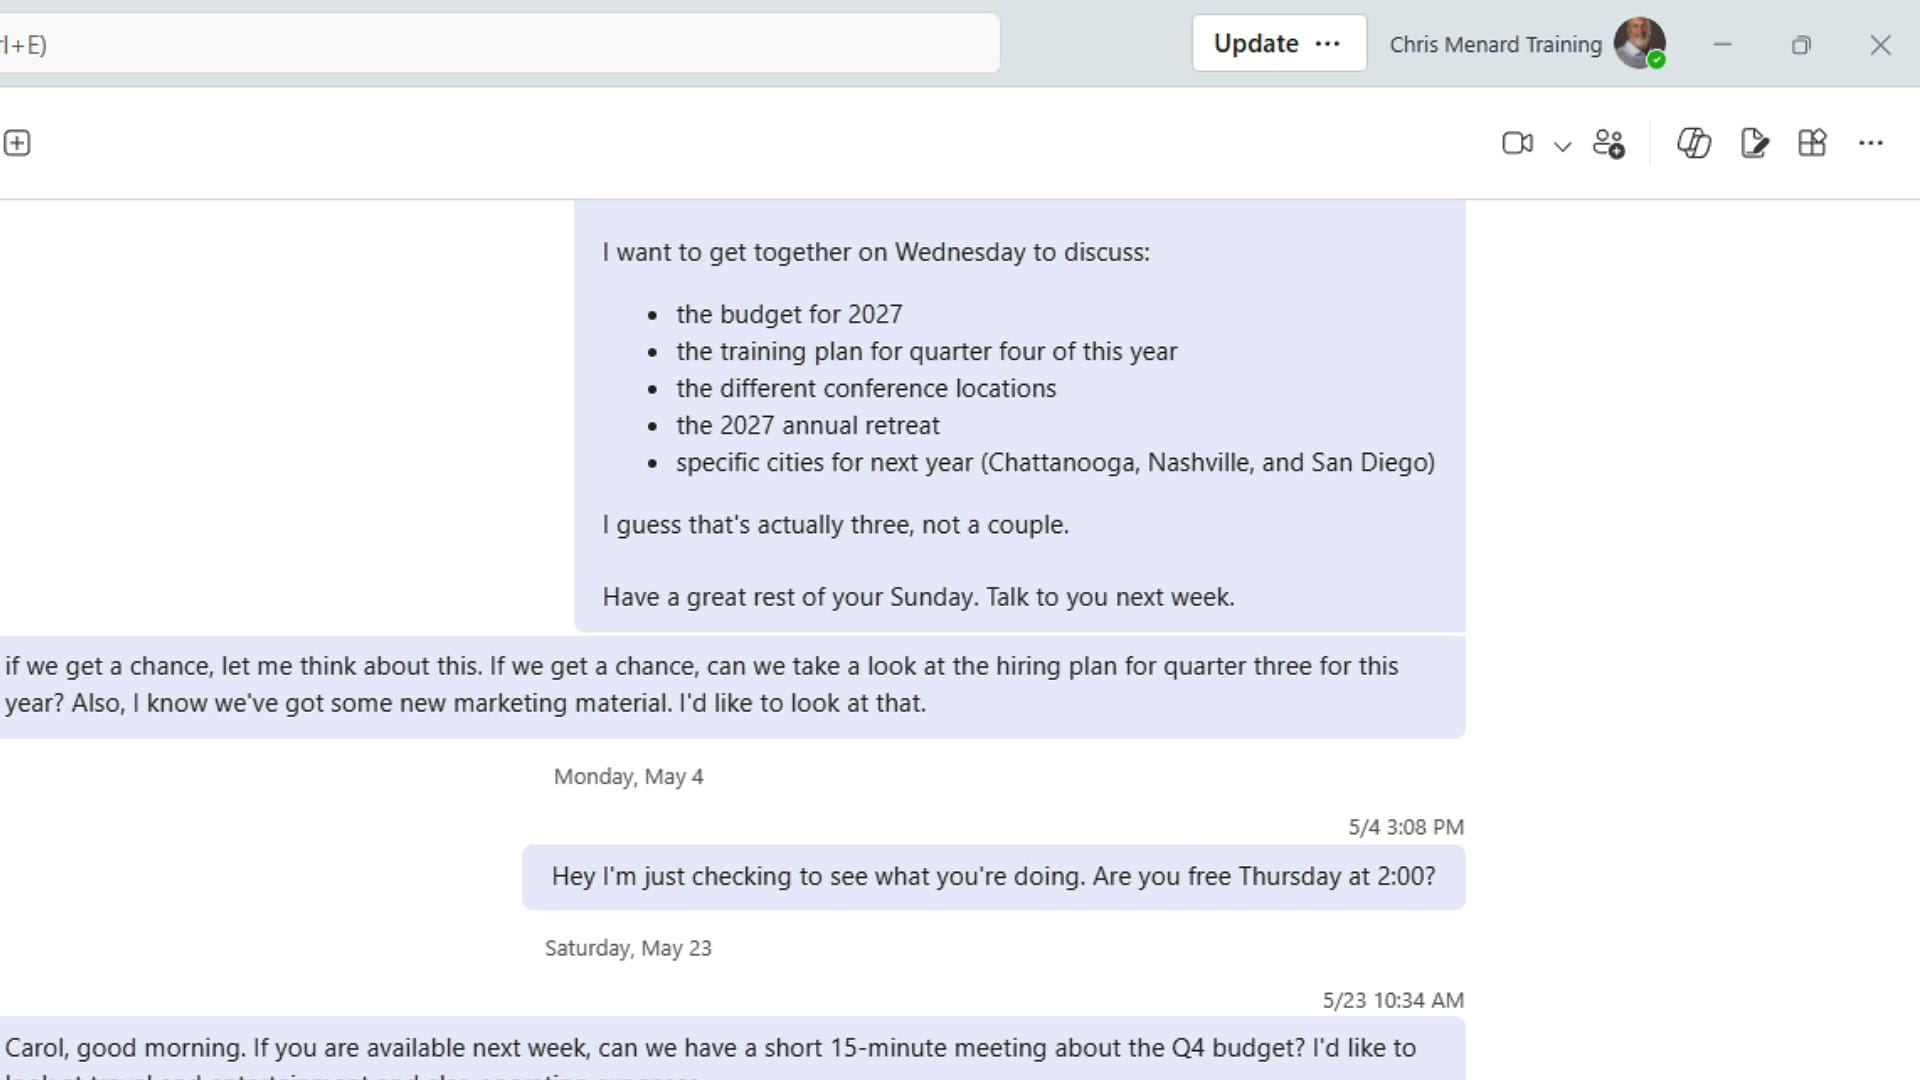Click the Monday, May 4 date divider

[x=628, y=777]
